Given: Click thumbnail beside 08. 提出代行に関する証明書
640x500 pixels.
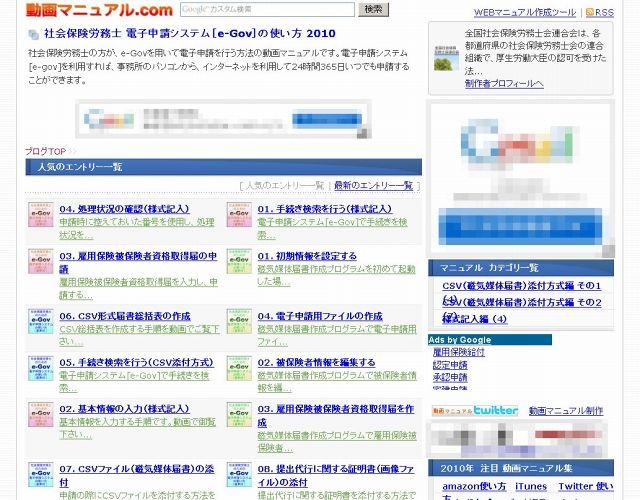Looking at the screenshot, I should (239, 474).
